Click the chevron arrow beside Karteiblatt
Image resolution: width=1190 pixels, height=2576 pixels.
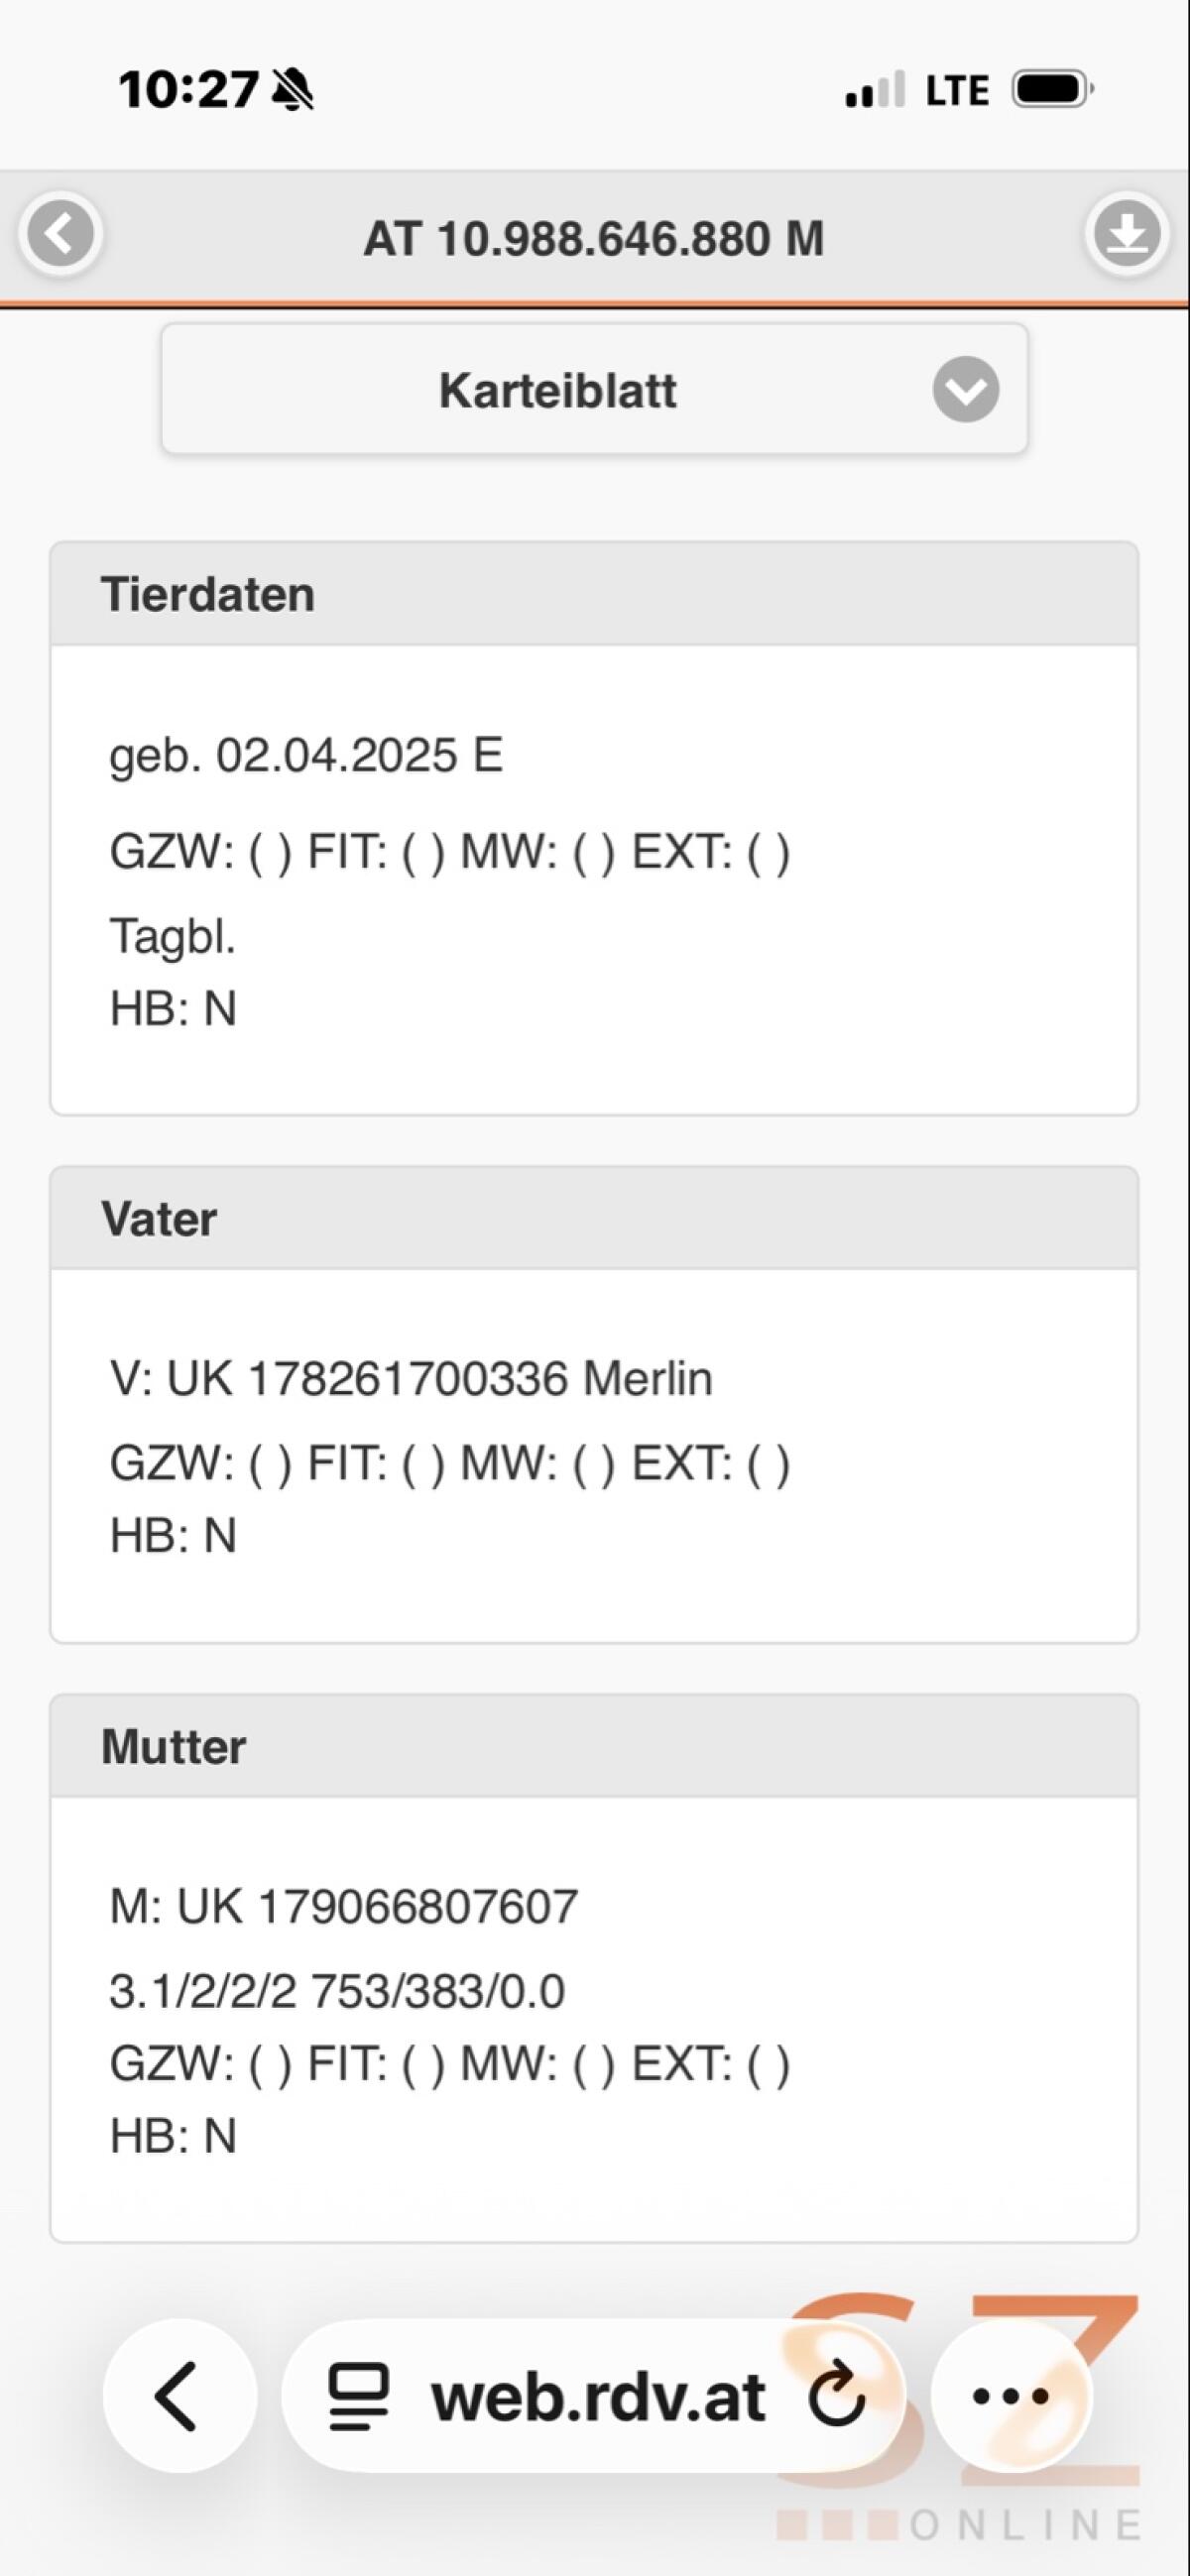(x=966, y=389)
